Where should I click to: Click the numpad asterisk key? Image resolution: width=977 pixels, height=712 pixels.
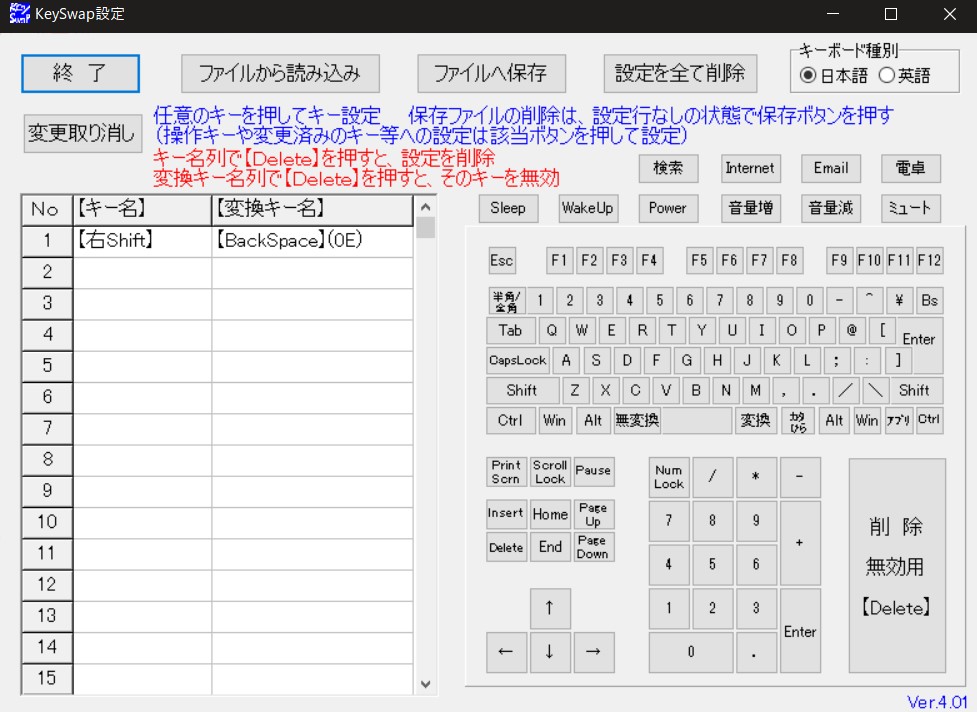tap(756, 477)
